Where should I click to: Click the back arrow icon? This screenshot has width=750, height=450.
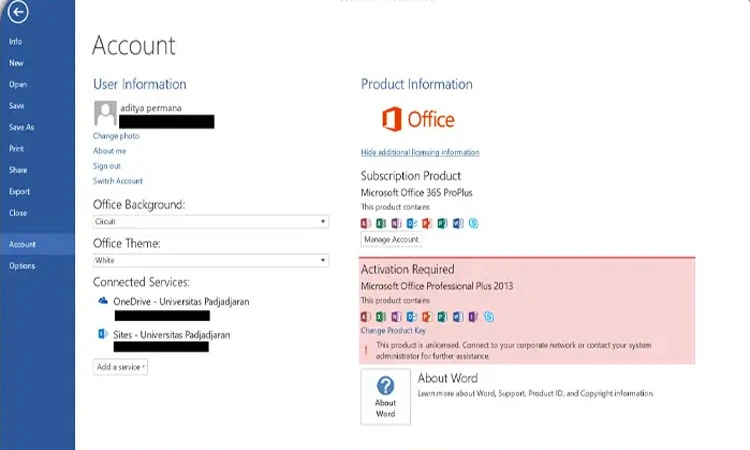[x=17, y=13]
